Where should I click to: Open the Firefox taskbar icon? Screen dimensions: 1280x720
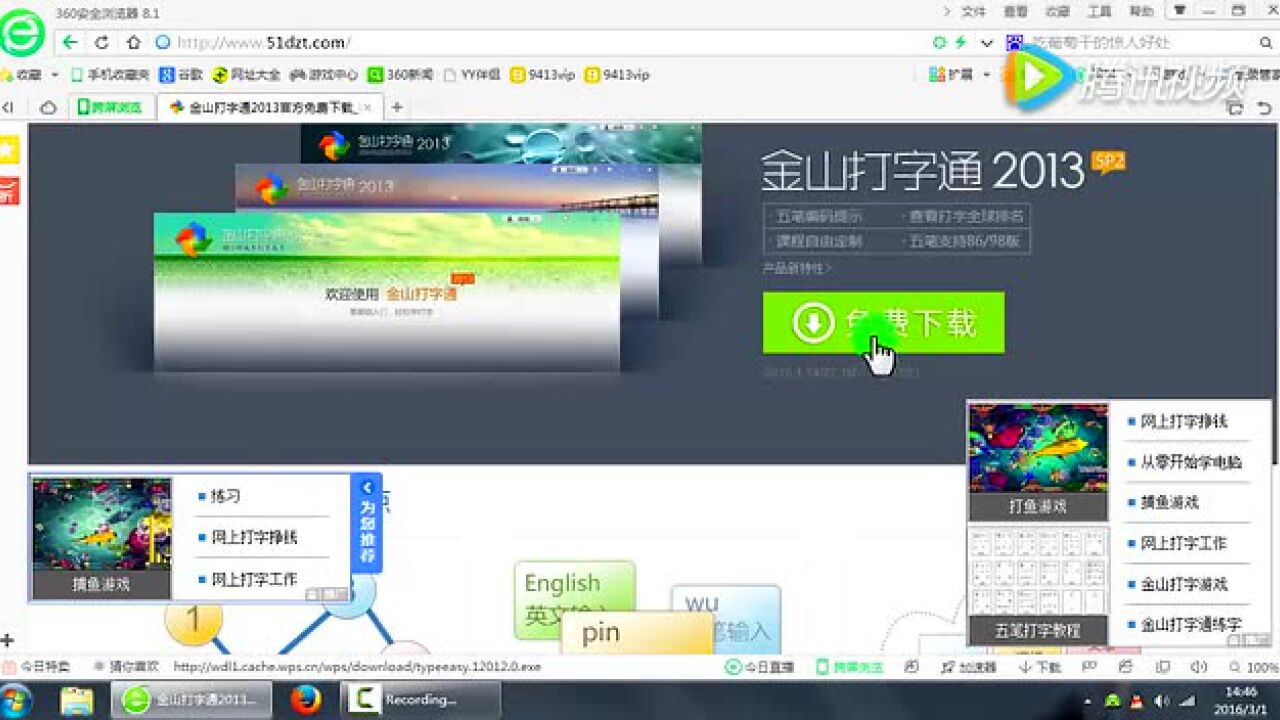307,700
